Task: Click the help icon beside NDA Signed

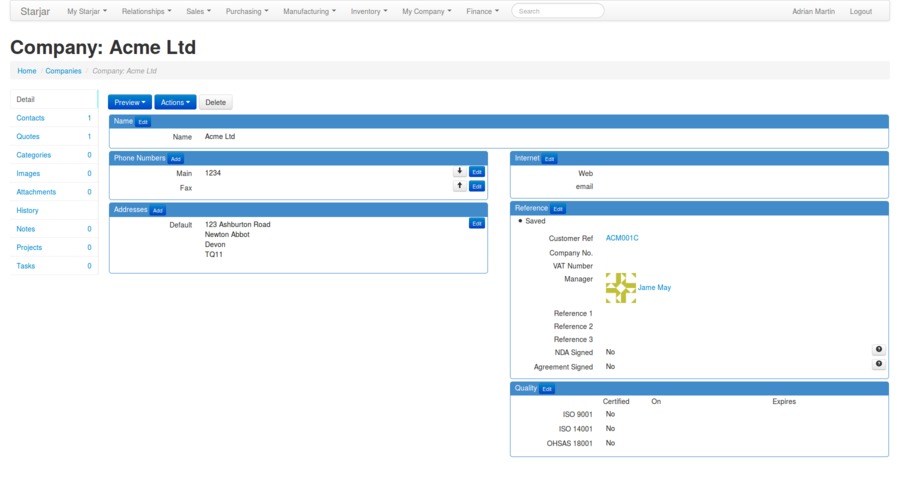Action: click(878, 350)
